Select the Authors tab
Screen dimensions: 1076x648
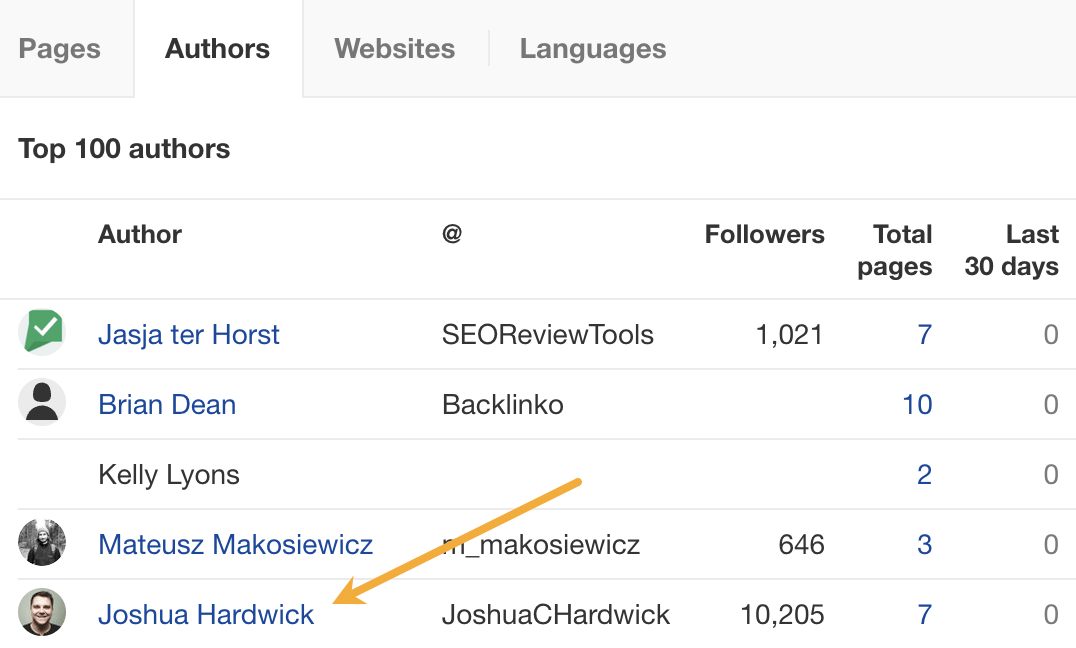point(217,48)
